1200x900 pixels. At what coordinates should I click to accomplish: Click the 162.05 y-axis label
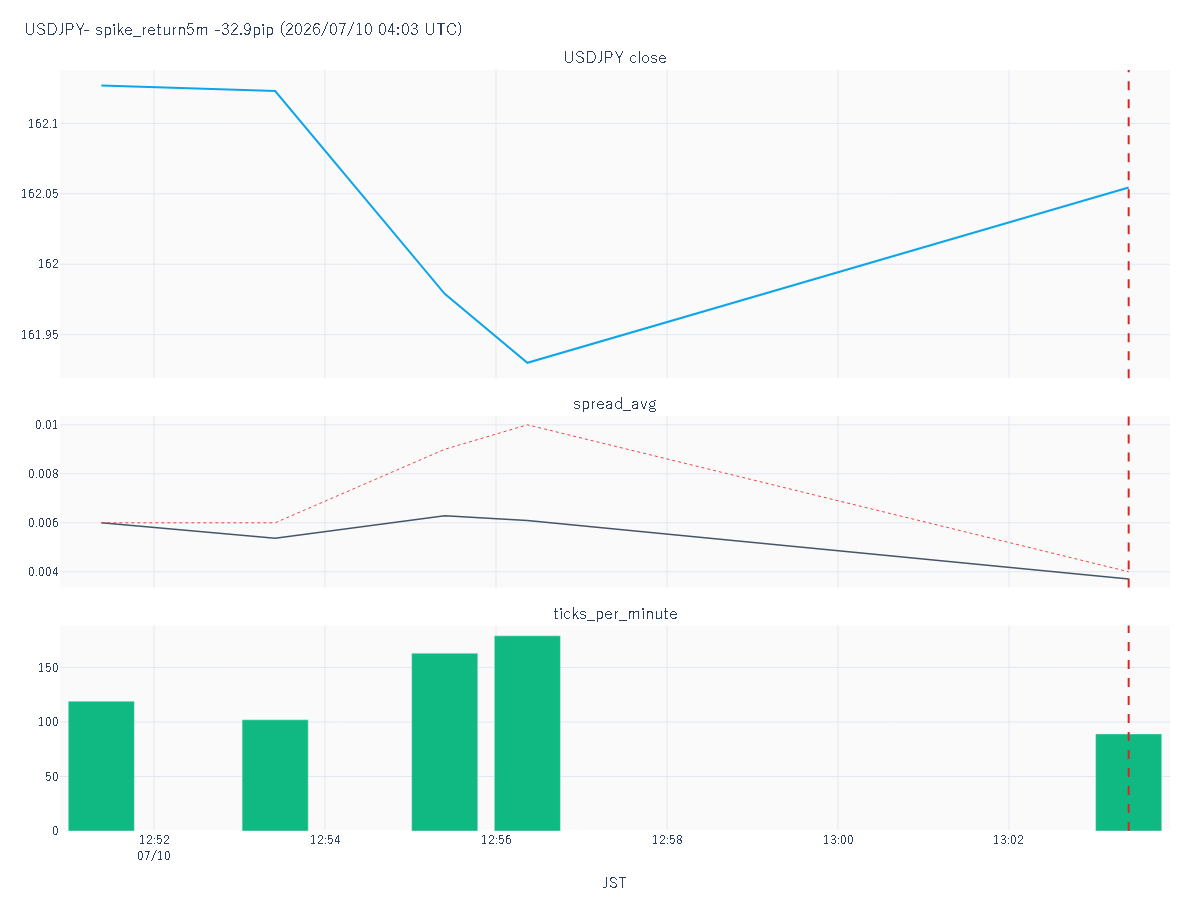tap(39, 194)
